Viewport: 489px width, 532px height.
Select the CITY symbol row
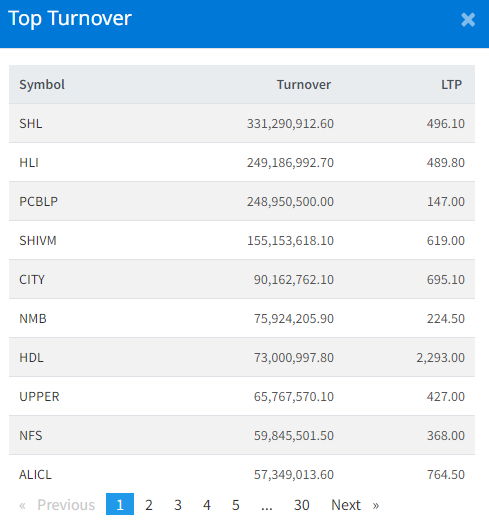click(242, 279)
